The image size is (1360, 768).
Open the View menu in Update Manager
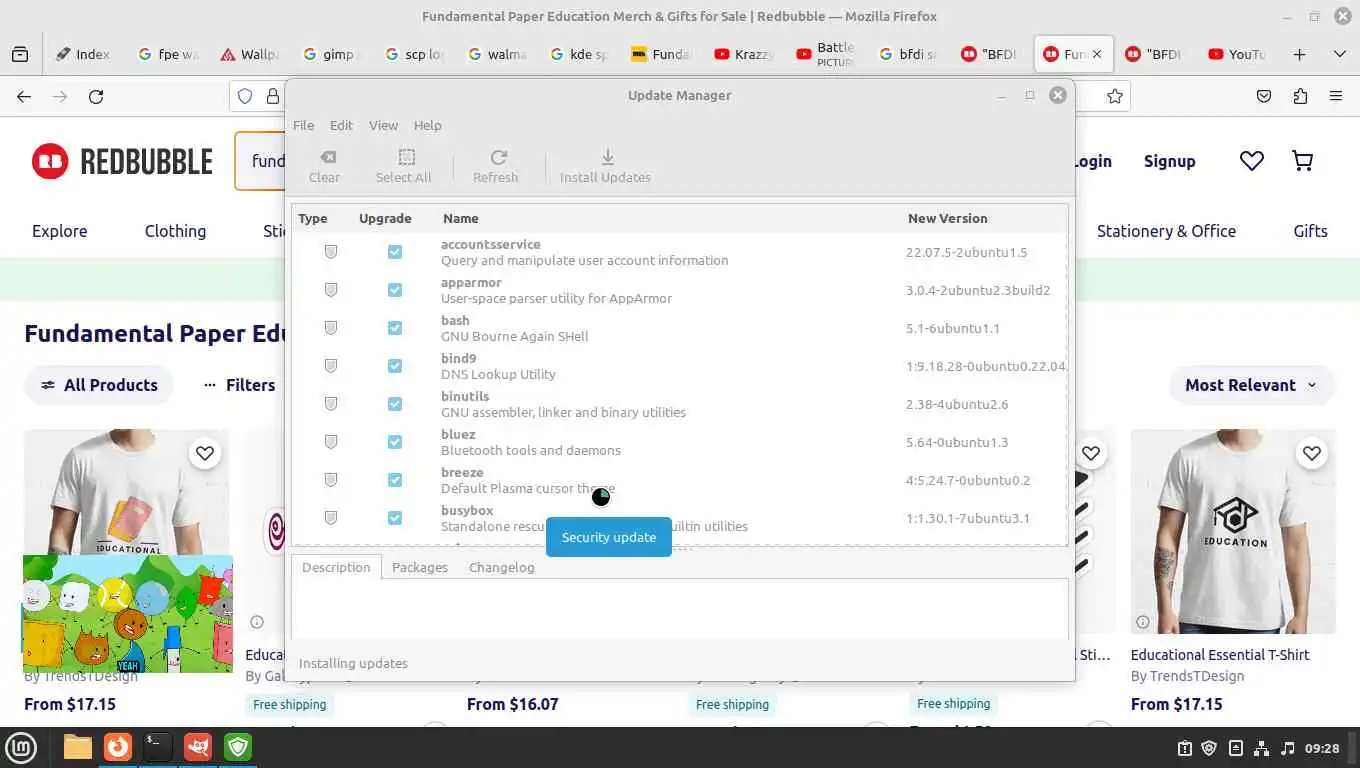click(383, 125)
